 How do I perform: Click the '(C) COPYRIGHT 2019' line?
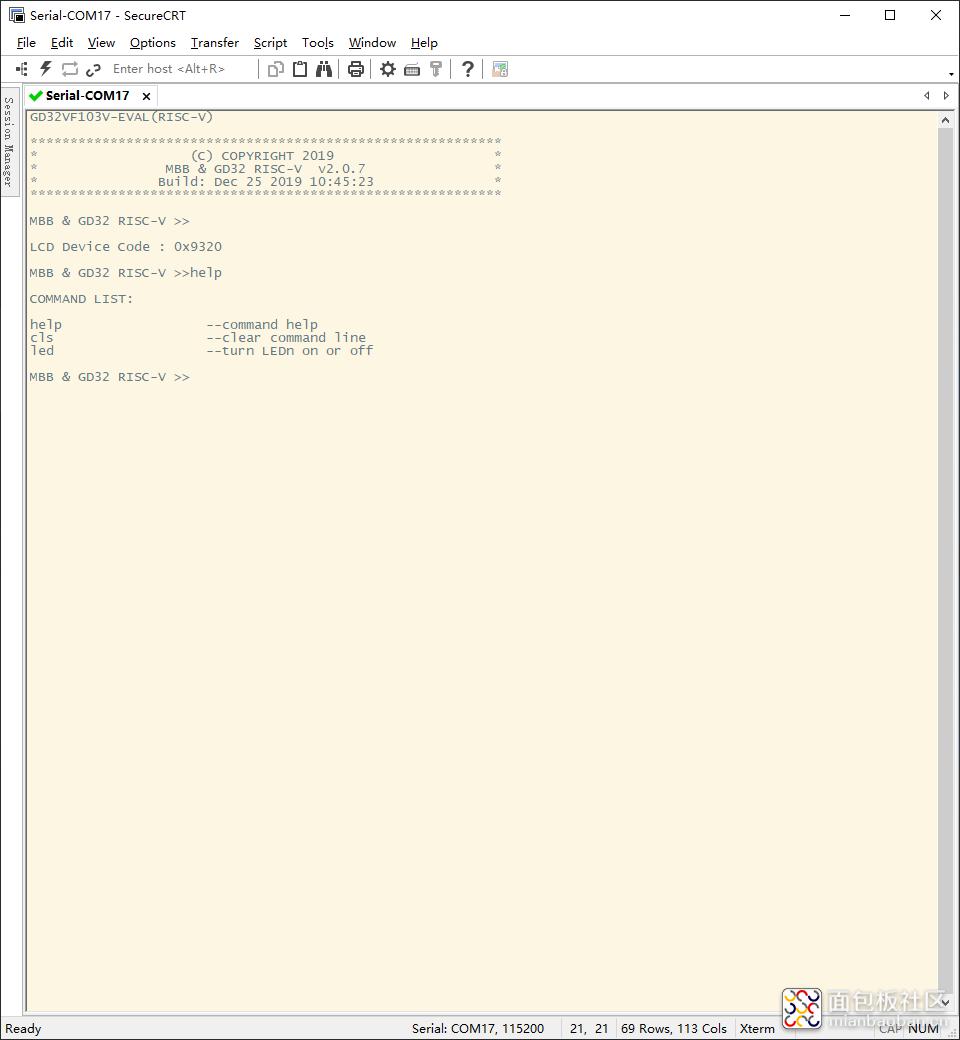point(262,156)
